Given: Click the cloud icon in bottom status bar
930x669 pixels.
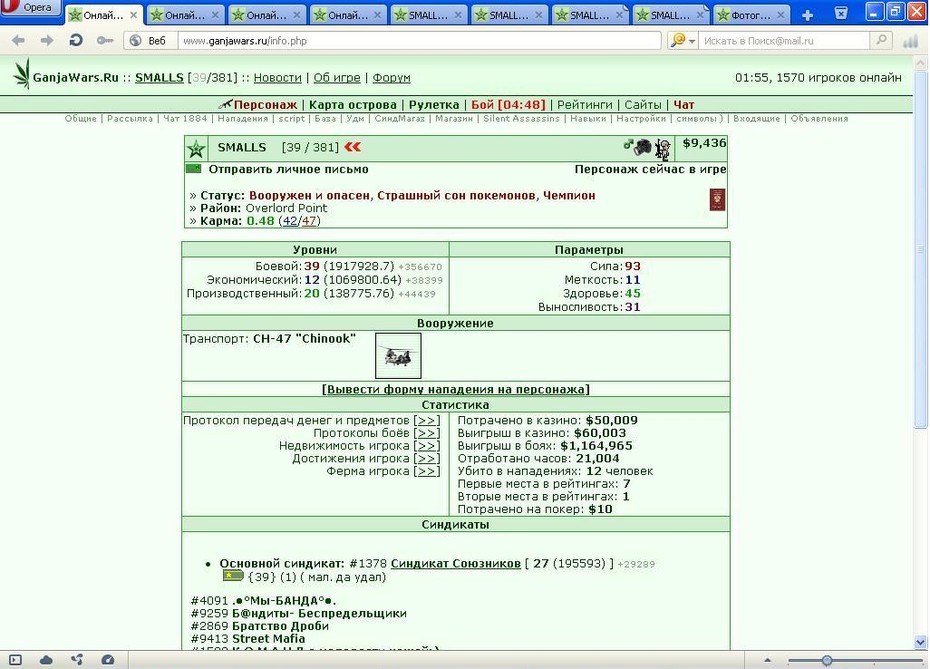Looking at the screenshot, I should click(46, 660).
